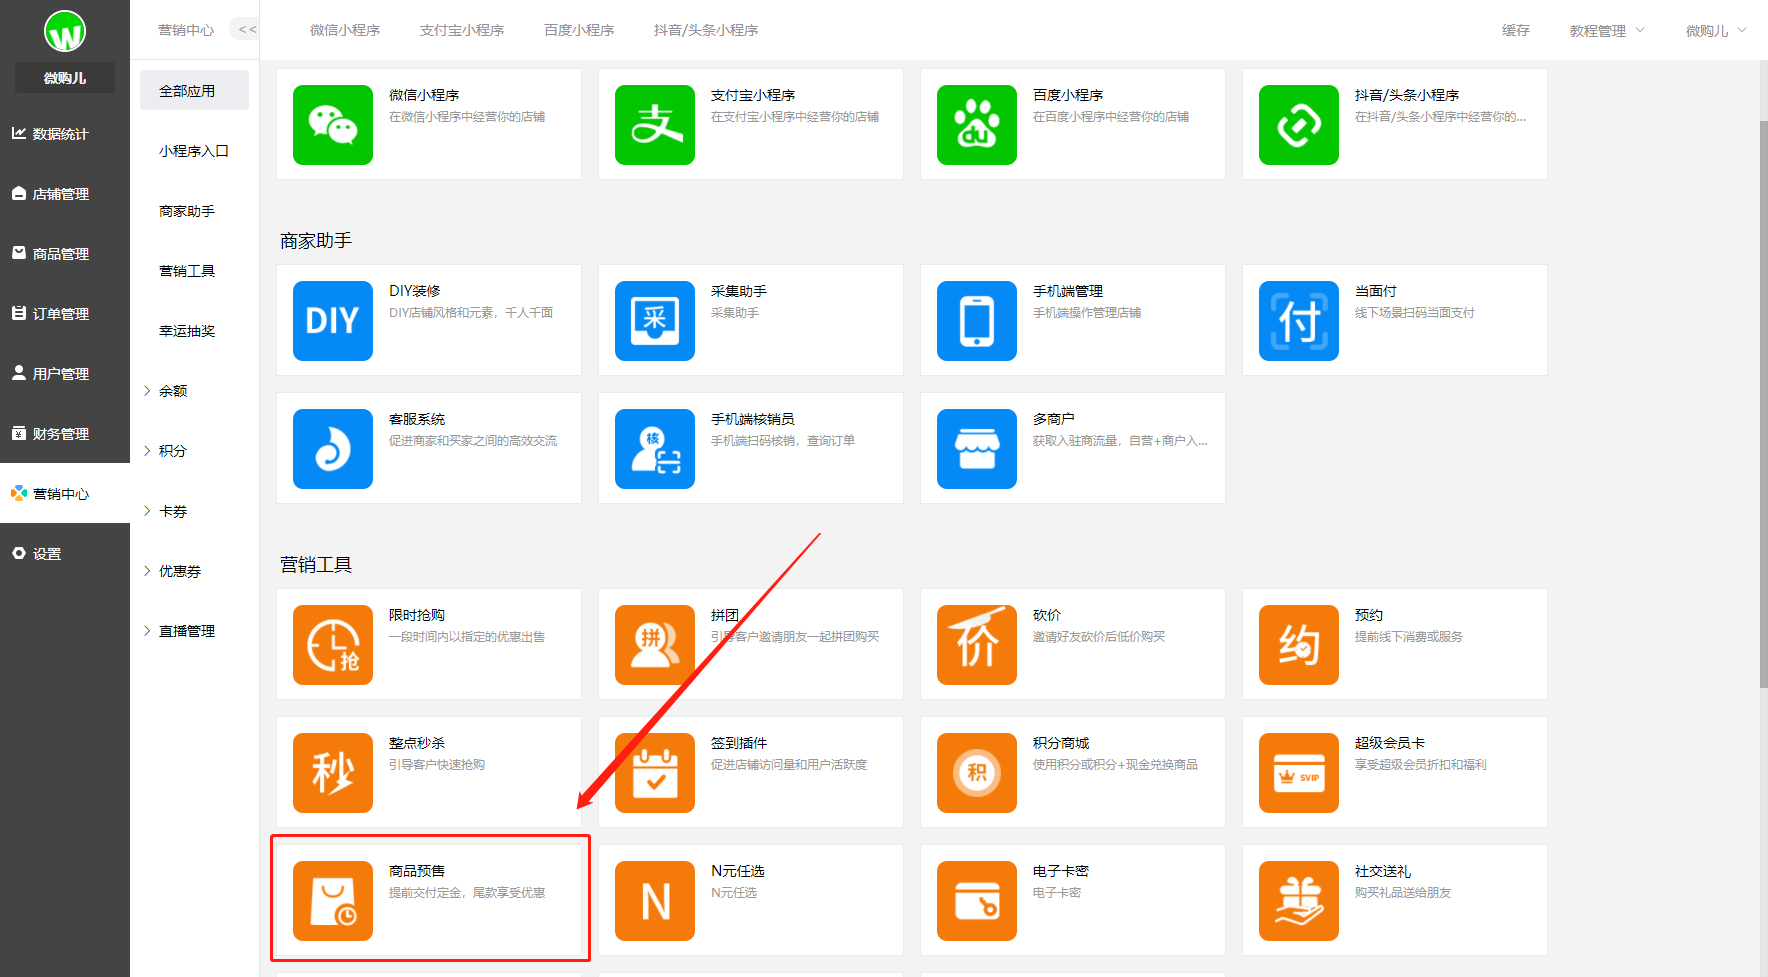Click the 社交送礼 gift icon
The height and width of the screenshot is (977, 1768).
(x=1298, y=901)
